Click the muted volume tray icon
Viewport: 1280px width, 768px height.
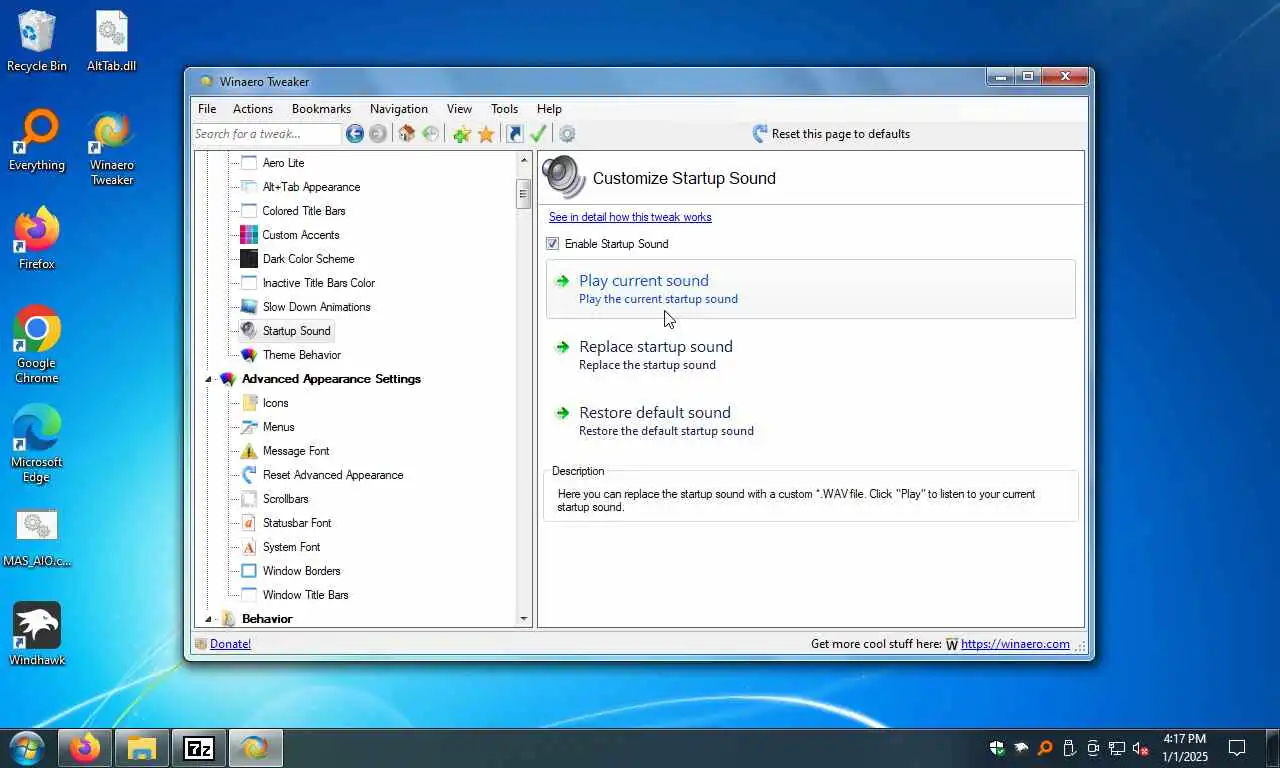pyautogui.click(x=1140, y=748)
